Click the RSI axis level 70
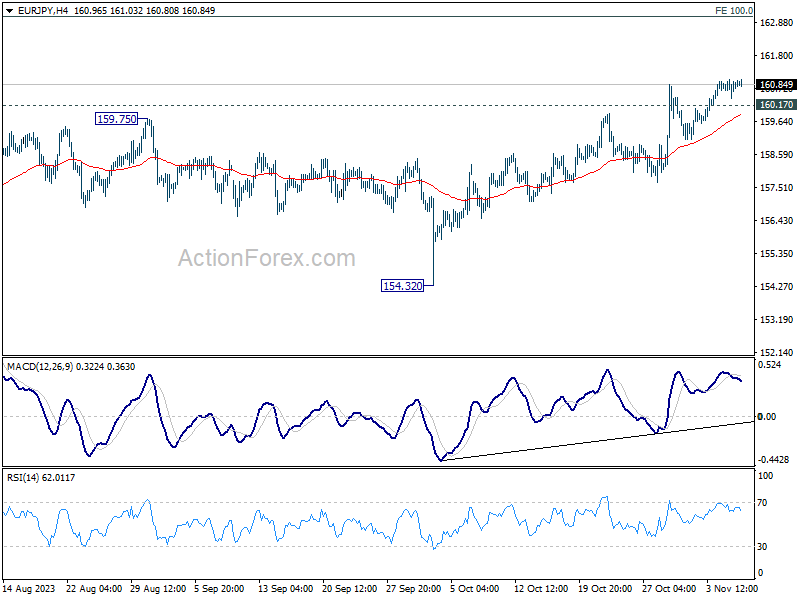This screenshot has width=800, height=600. pos(762,503)
